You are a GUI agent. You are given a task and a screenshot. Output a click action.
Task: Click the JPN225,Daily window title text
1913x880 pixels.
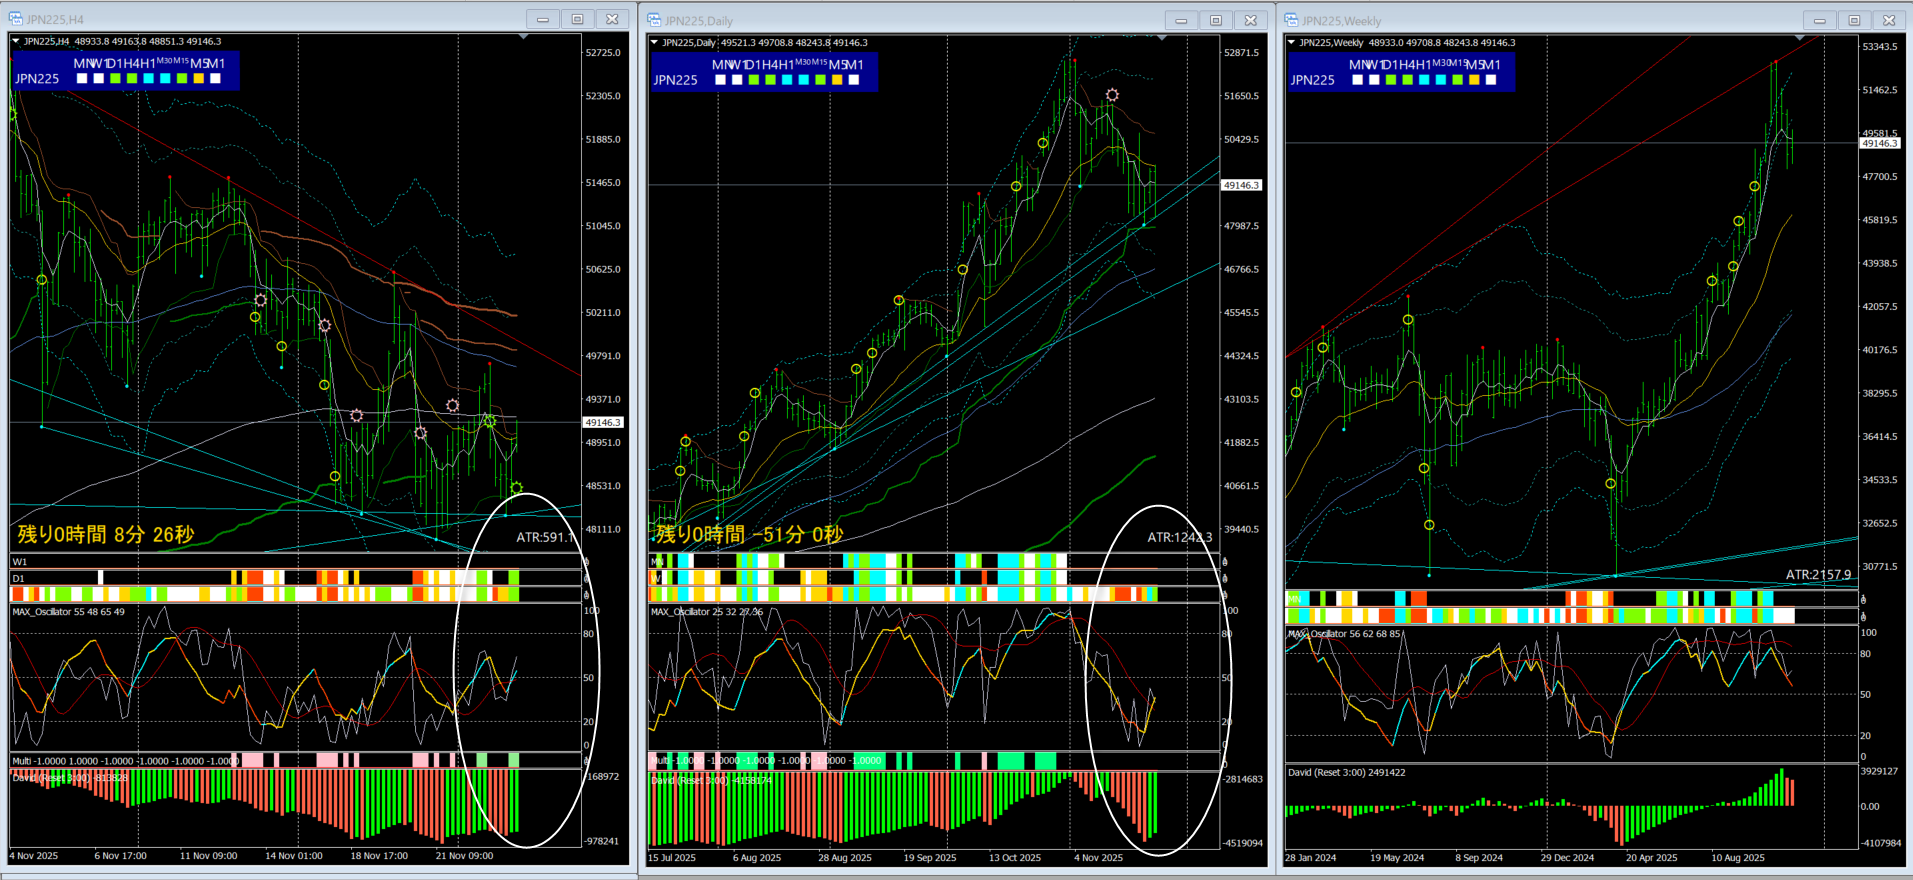699,21
